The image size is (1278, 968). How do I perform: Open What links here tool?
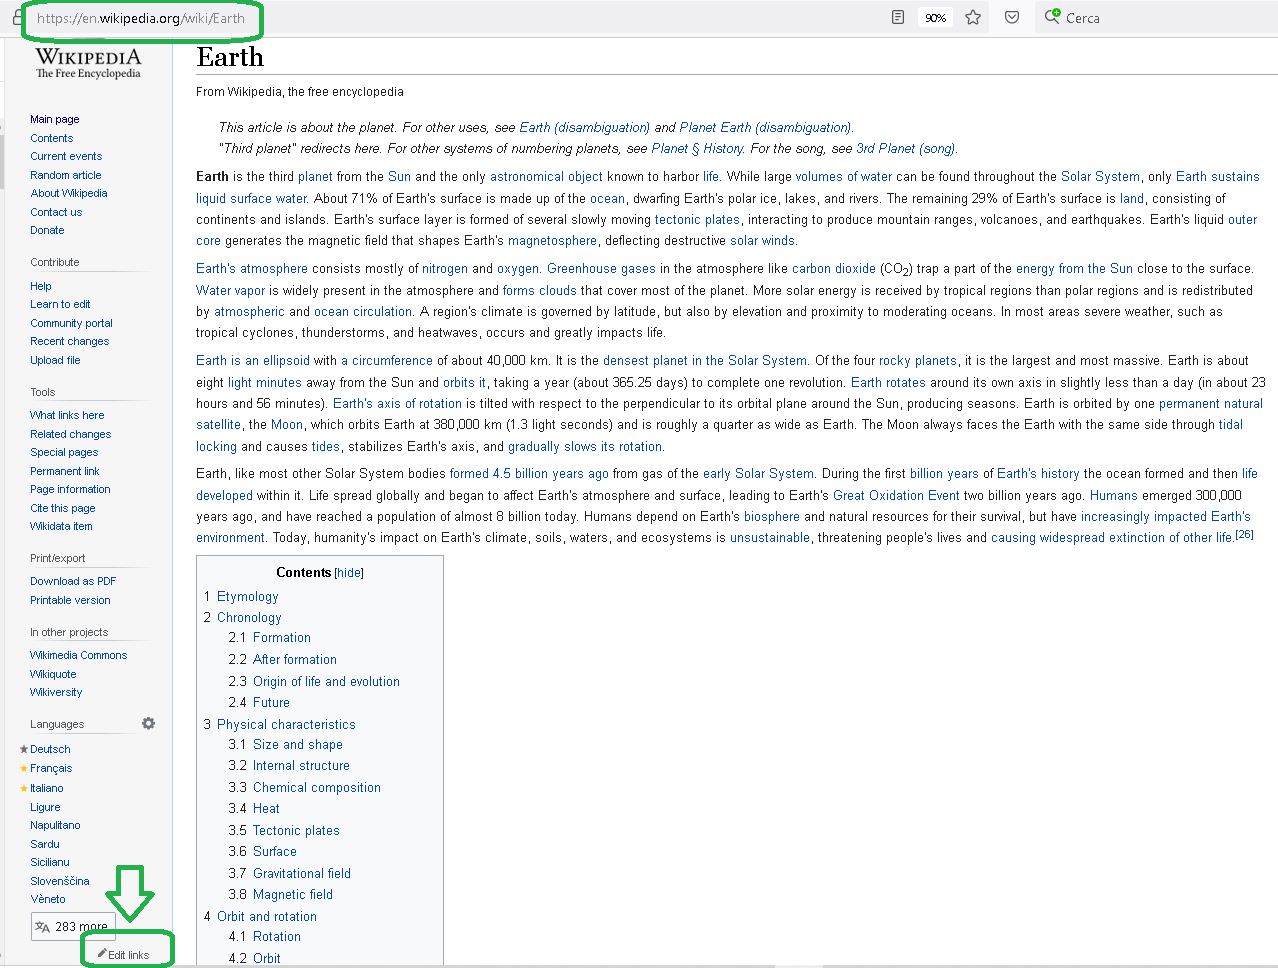coord(67,415)
